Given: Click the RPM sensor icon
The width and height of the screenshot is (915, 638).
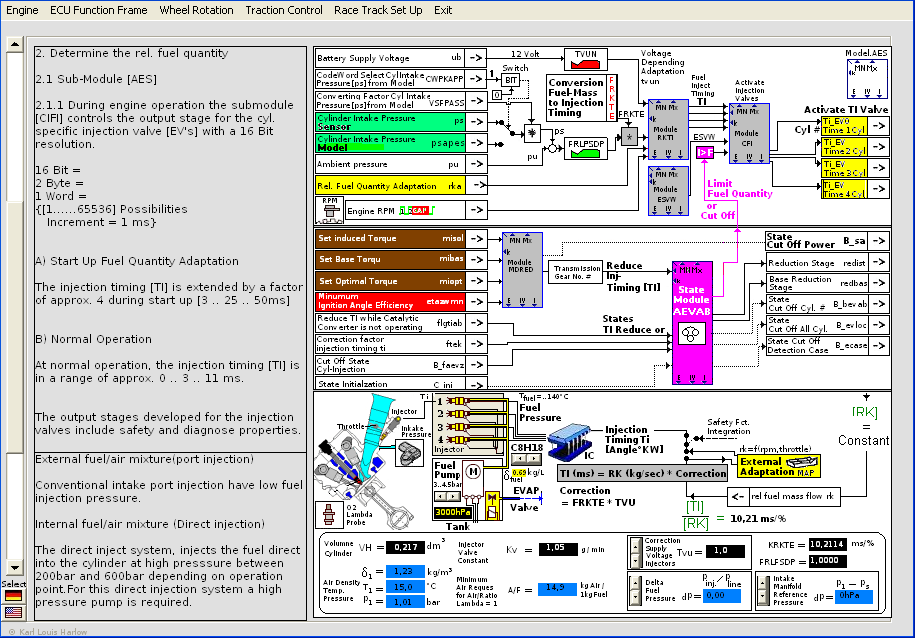Looking at the screenshot, I should click(330, 210).
